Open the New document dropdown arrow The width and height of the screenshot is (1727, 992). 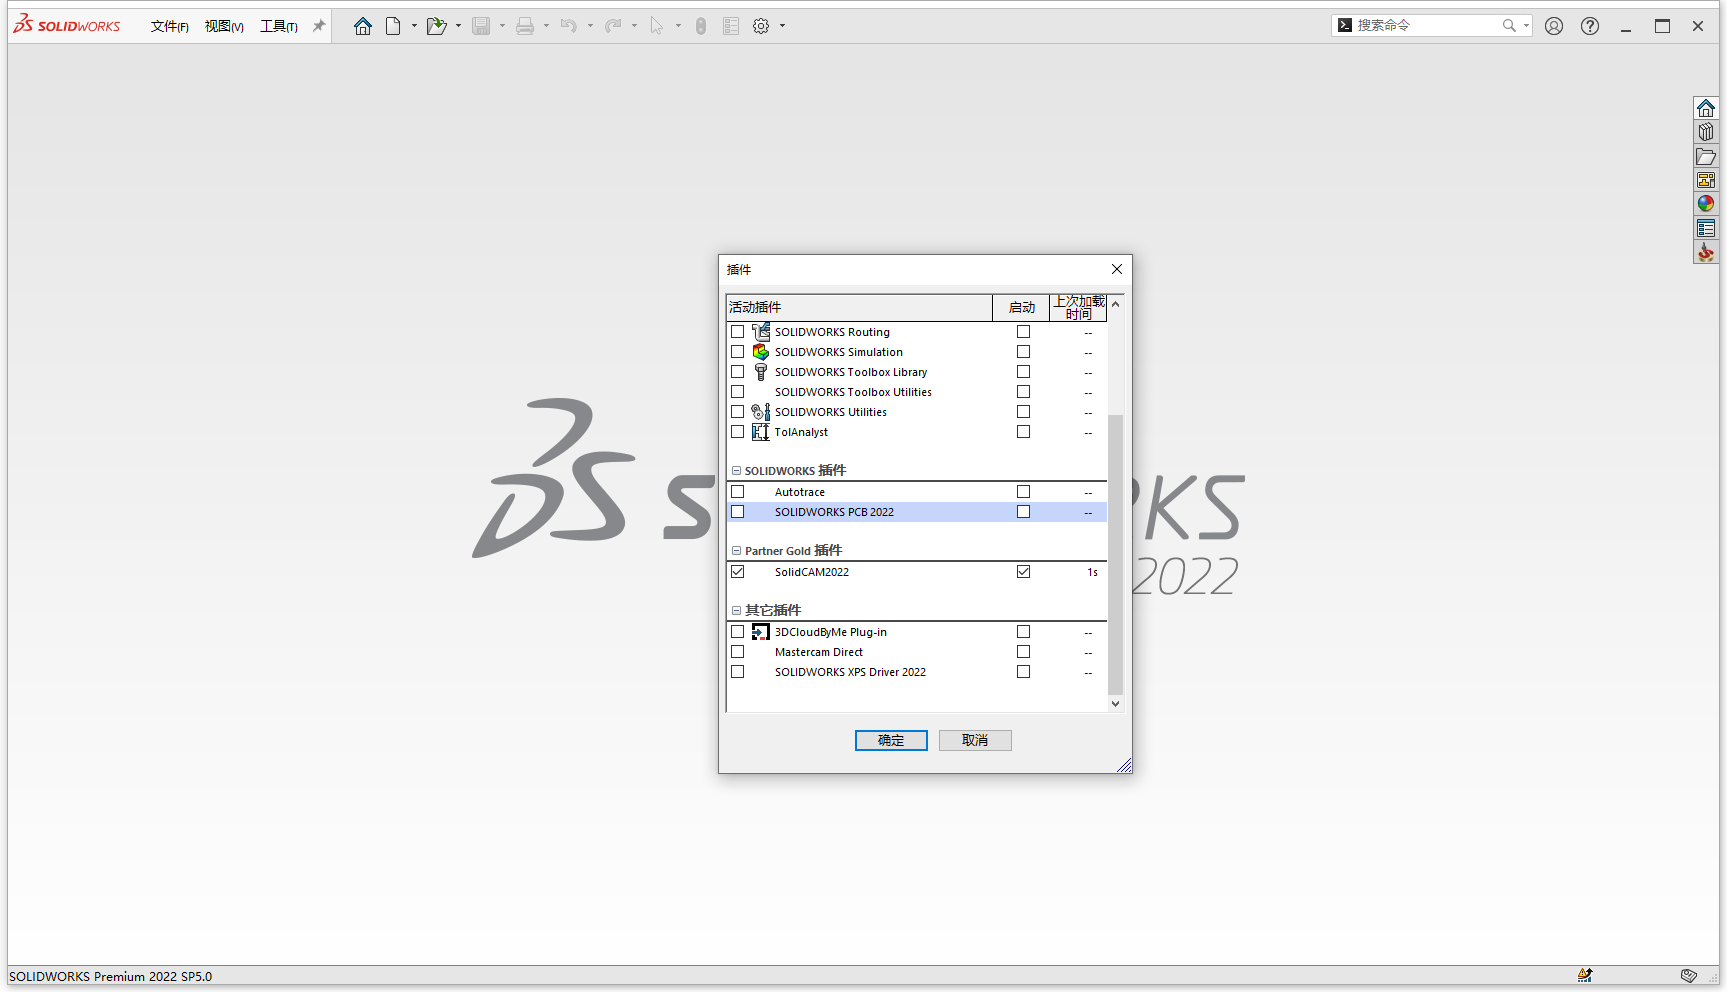414,26
